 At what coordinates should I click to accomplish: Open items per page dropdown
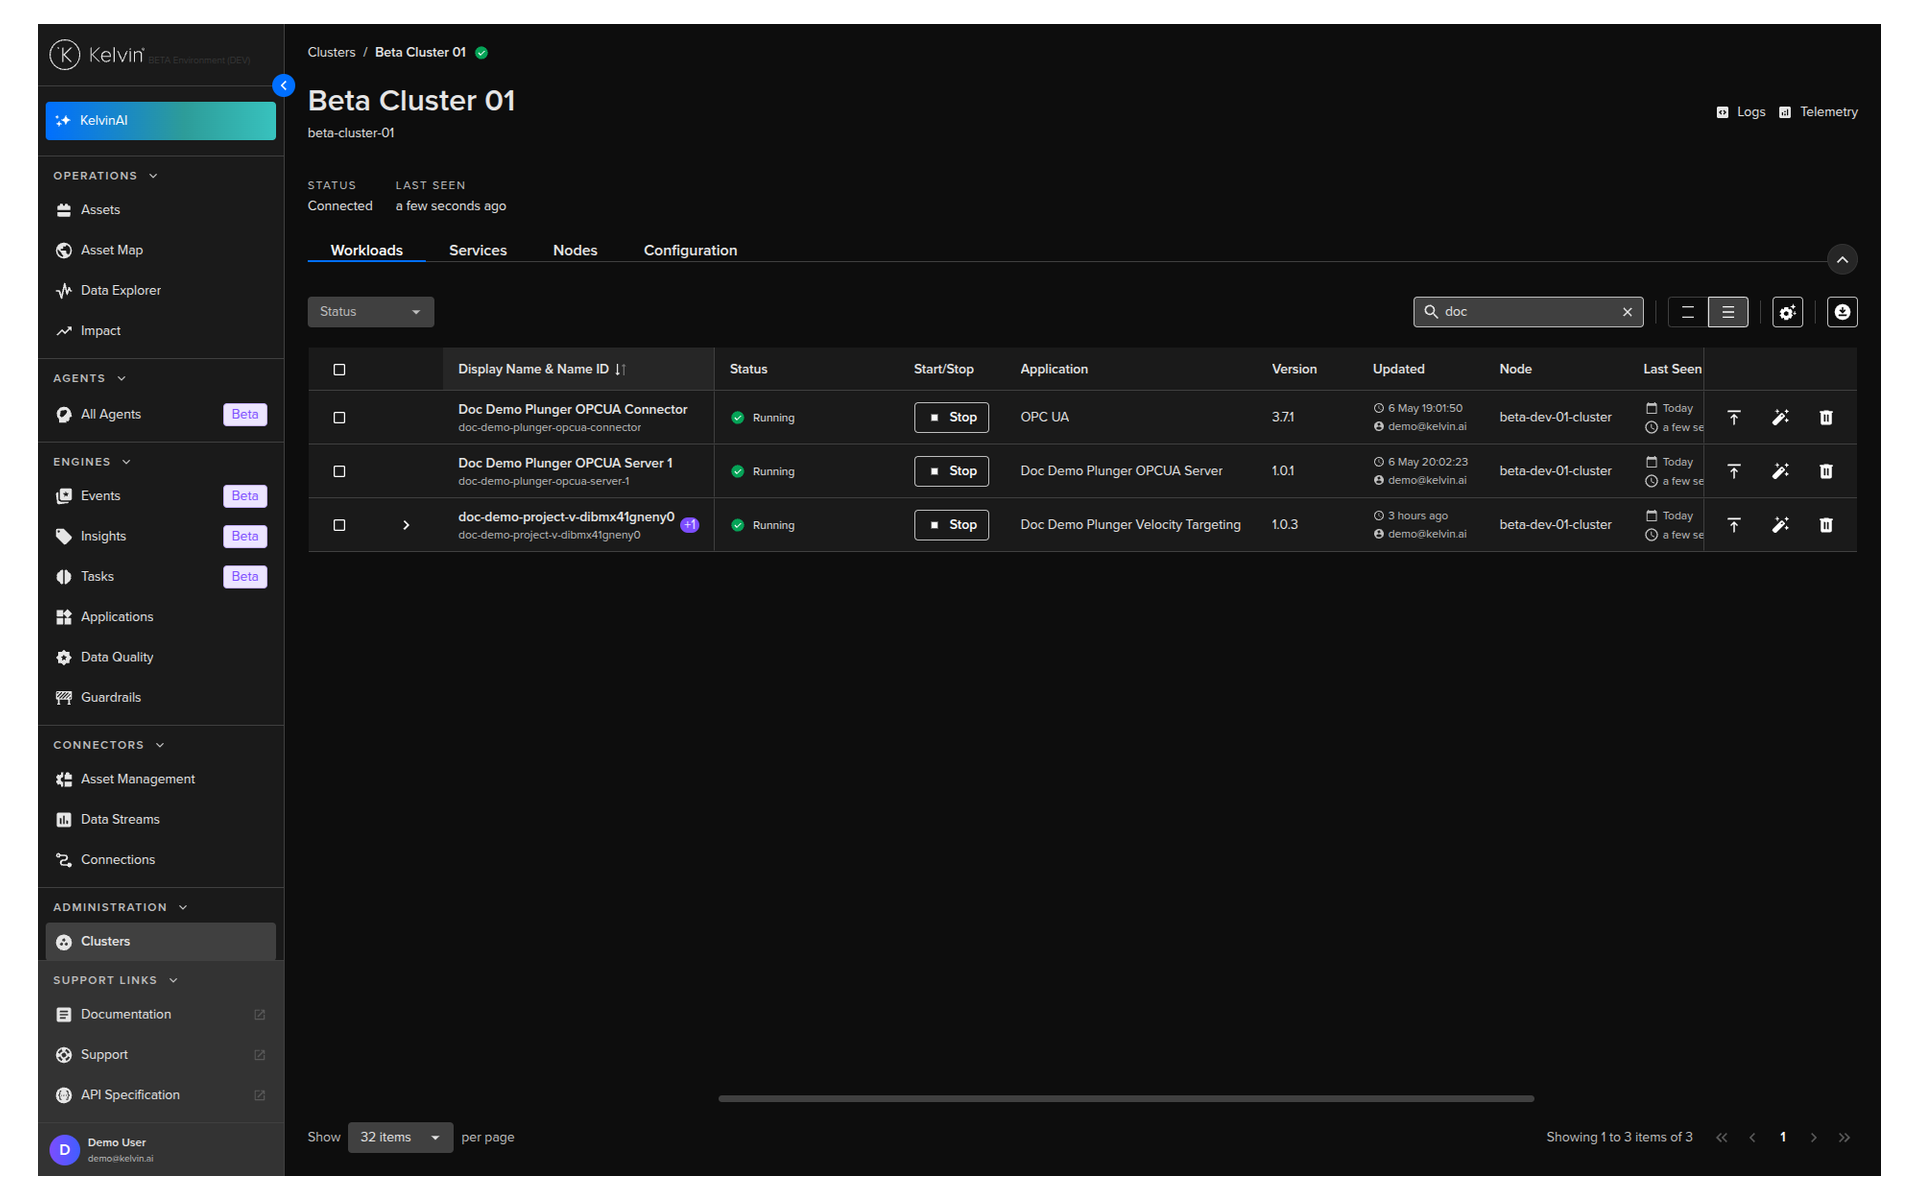point(400,1137)
